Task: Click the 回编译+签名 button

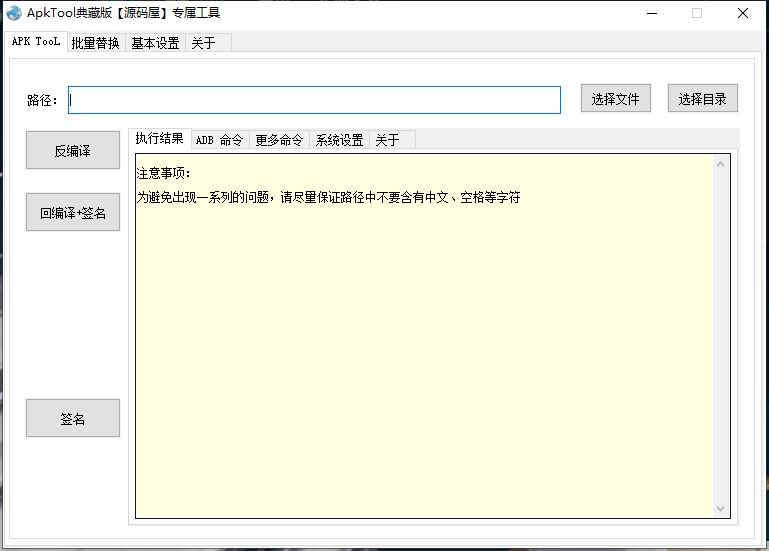Action: (73, 212)
